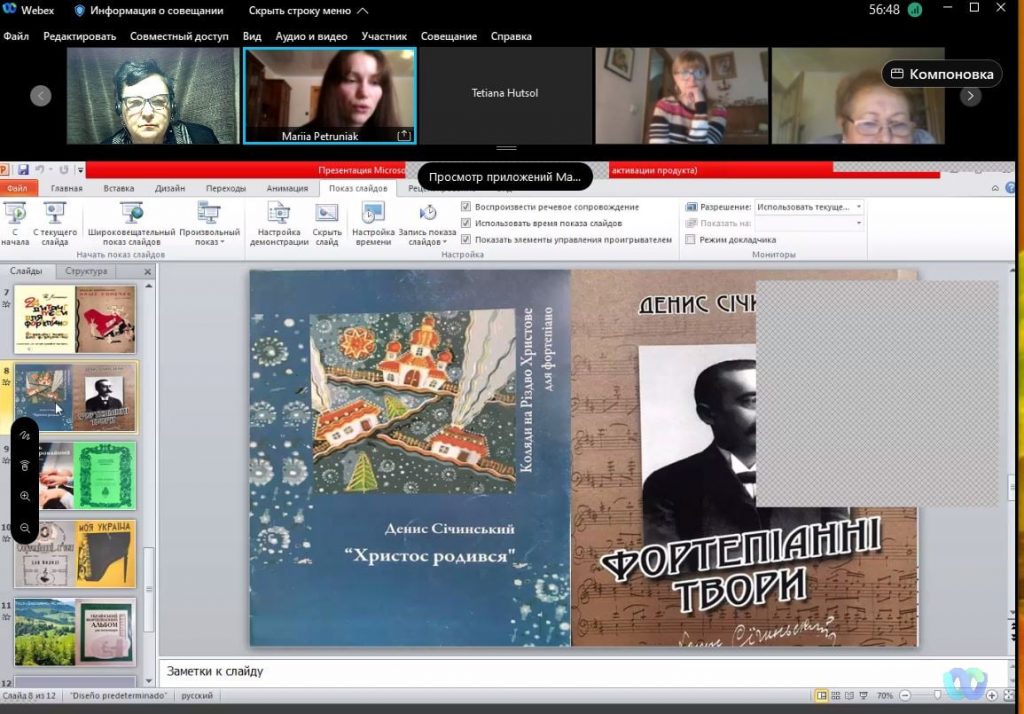Click Скрыть строку меню button
This screenshot has width=1024, height=714.
(x=308, y=11)
